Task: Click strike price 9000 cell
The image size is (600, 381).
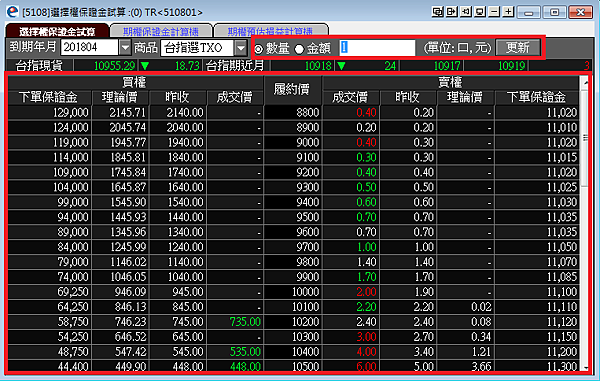Action: pos(292,142)
